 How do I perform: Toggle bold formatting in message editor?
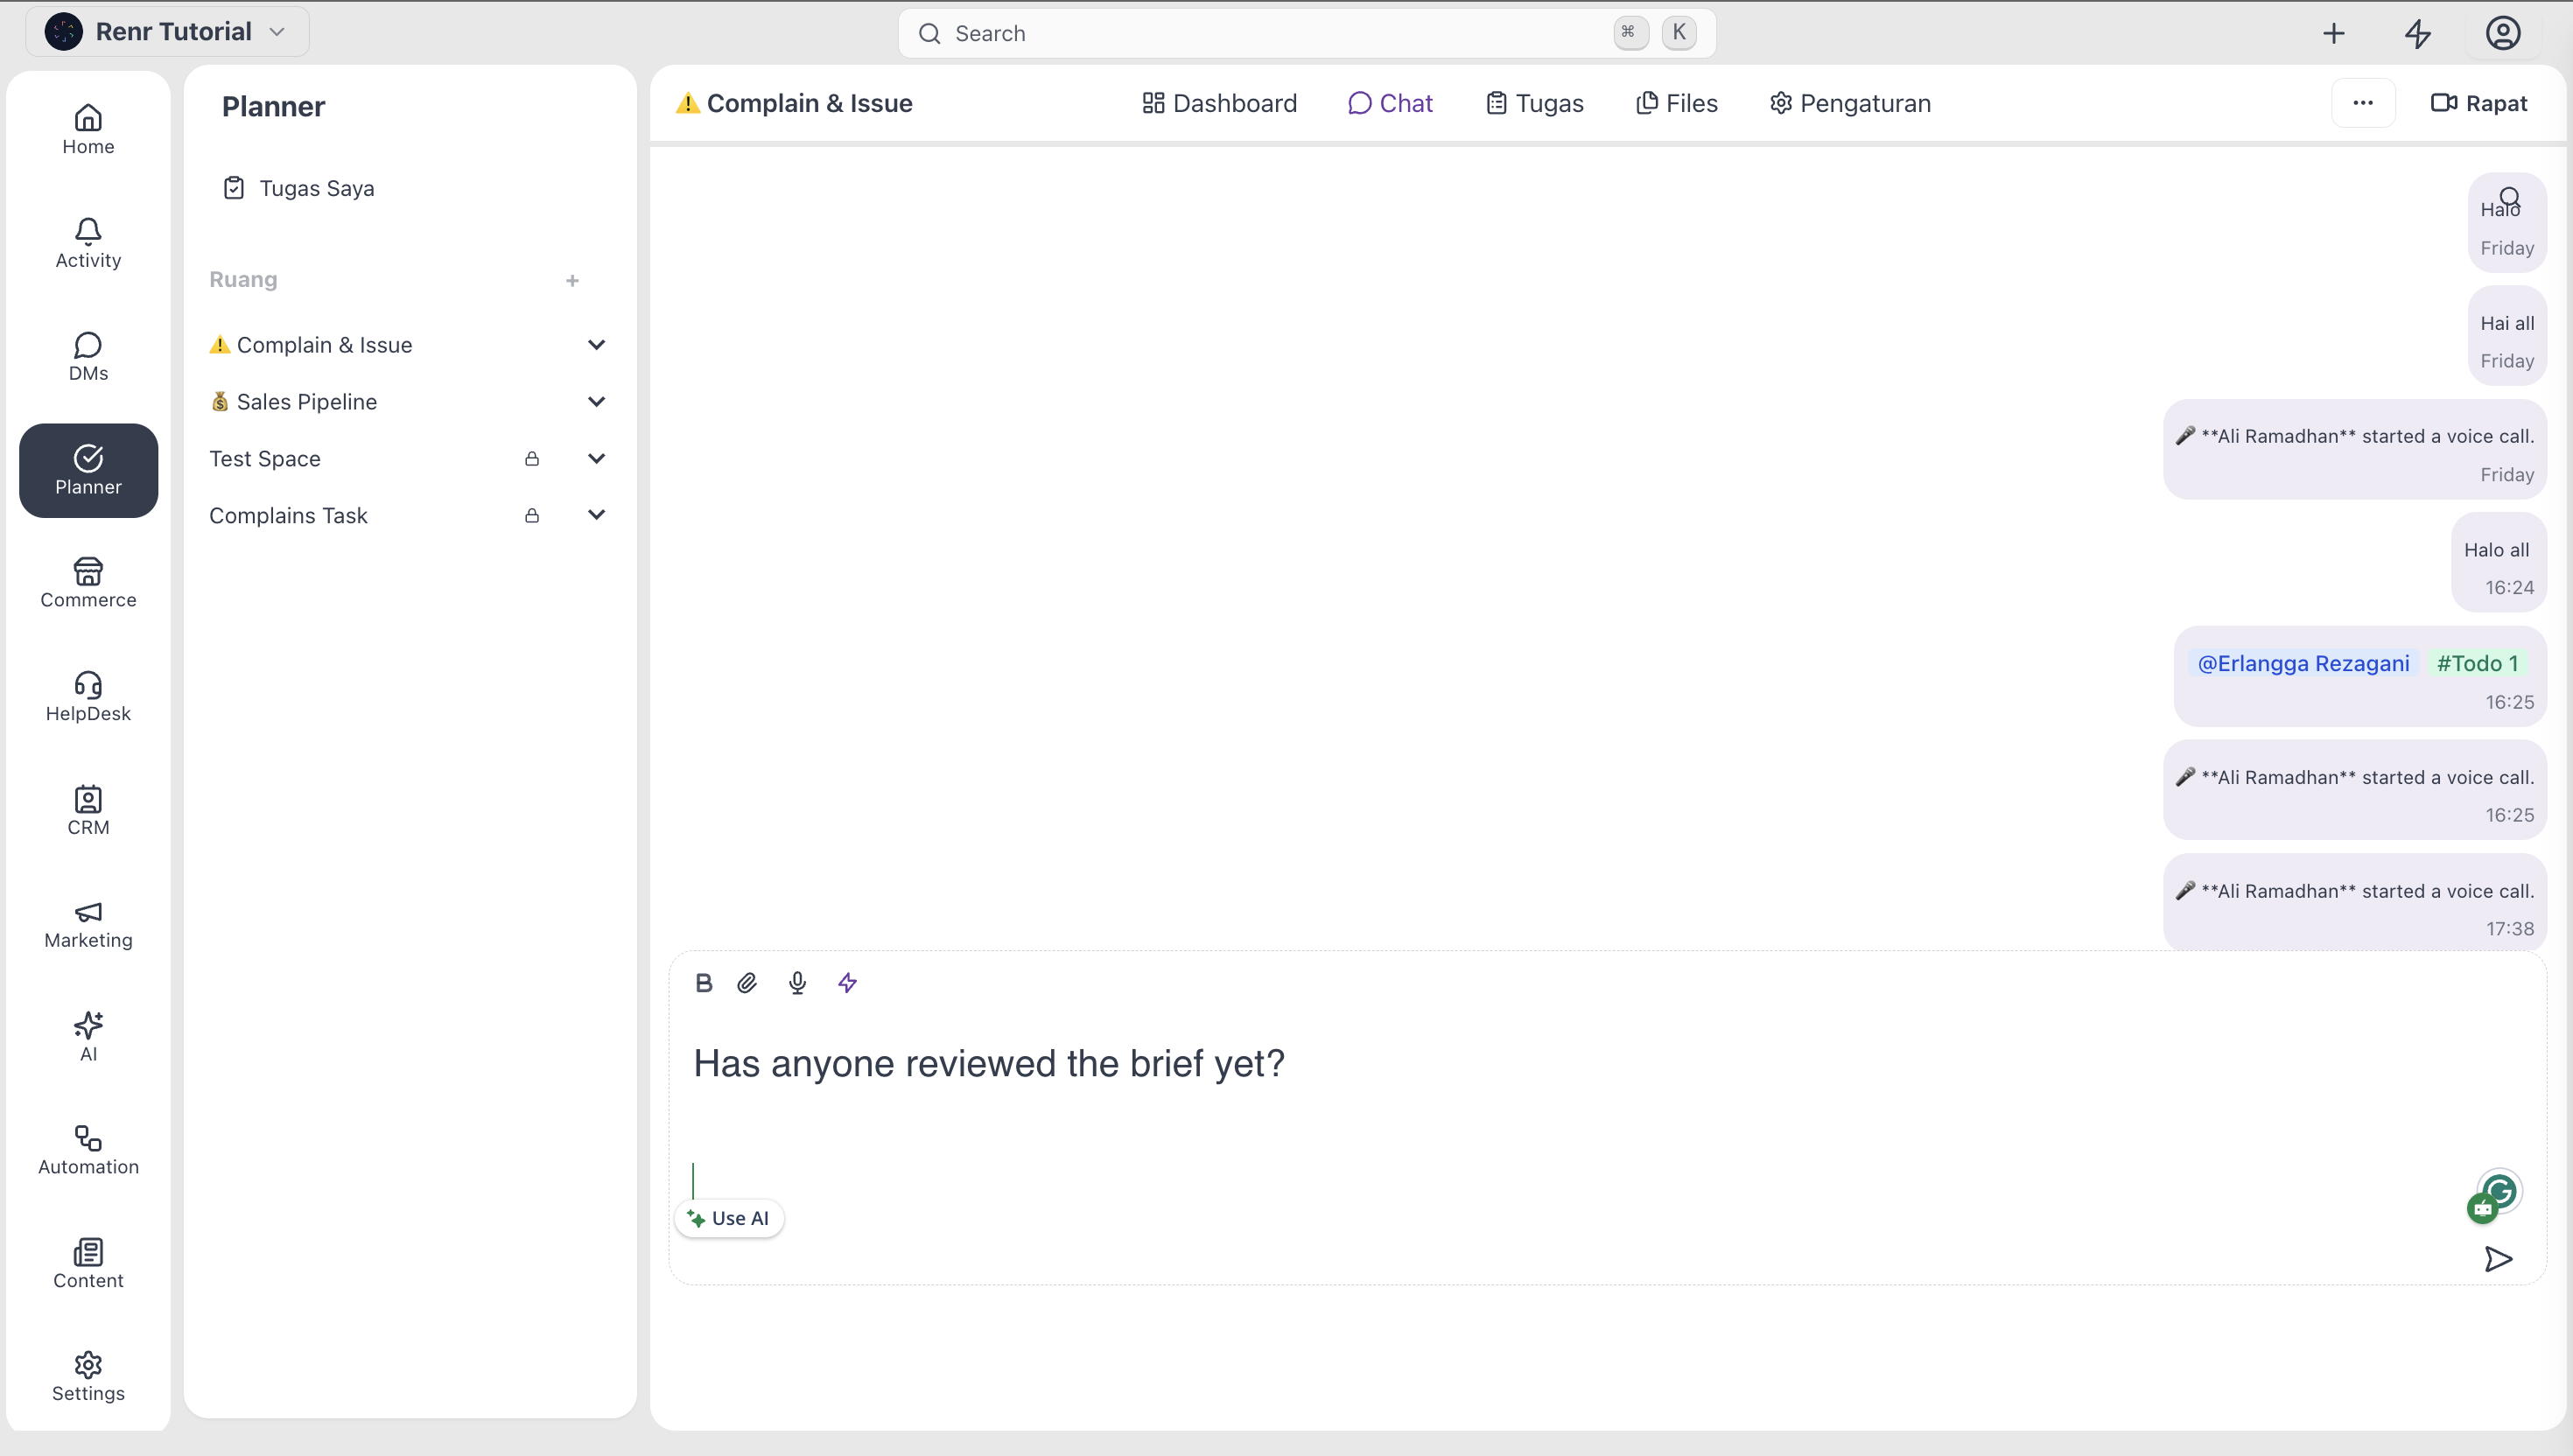point(704,983)
